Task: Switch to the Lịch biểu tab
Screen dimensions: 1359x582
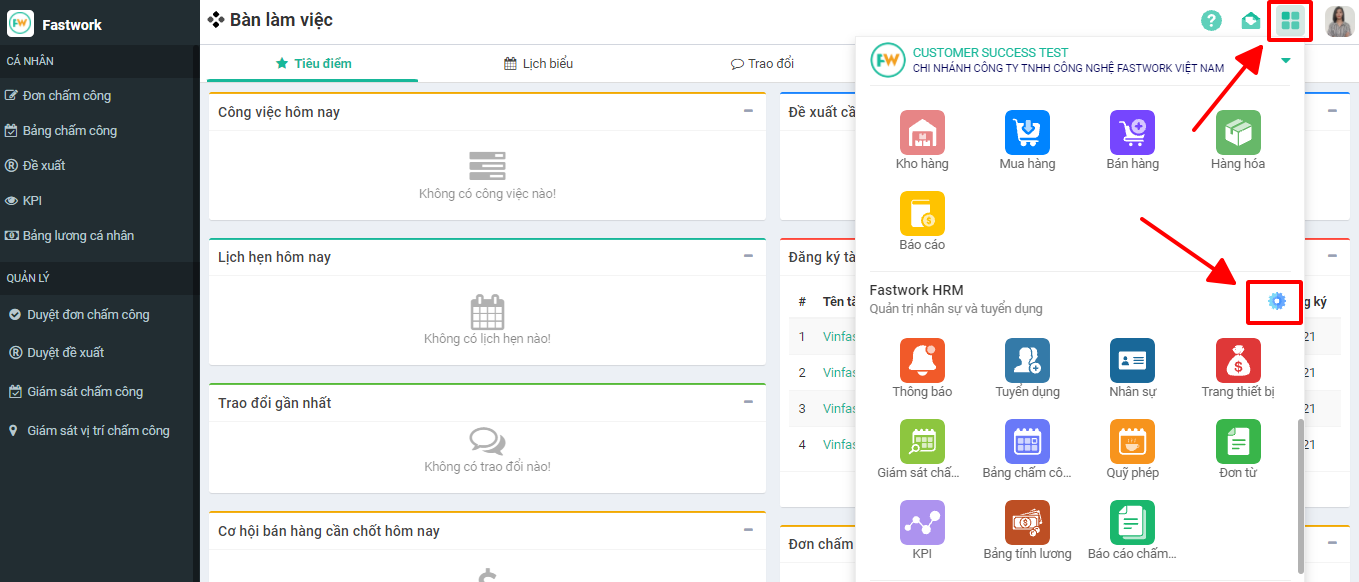Action: 539,64
